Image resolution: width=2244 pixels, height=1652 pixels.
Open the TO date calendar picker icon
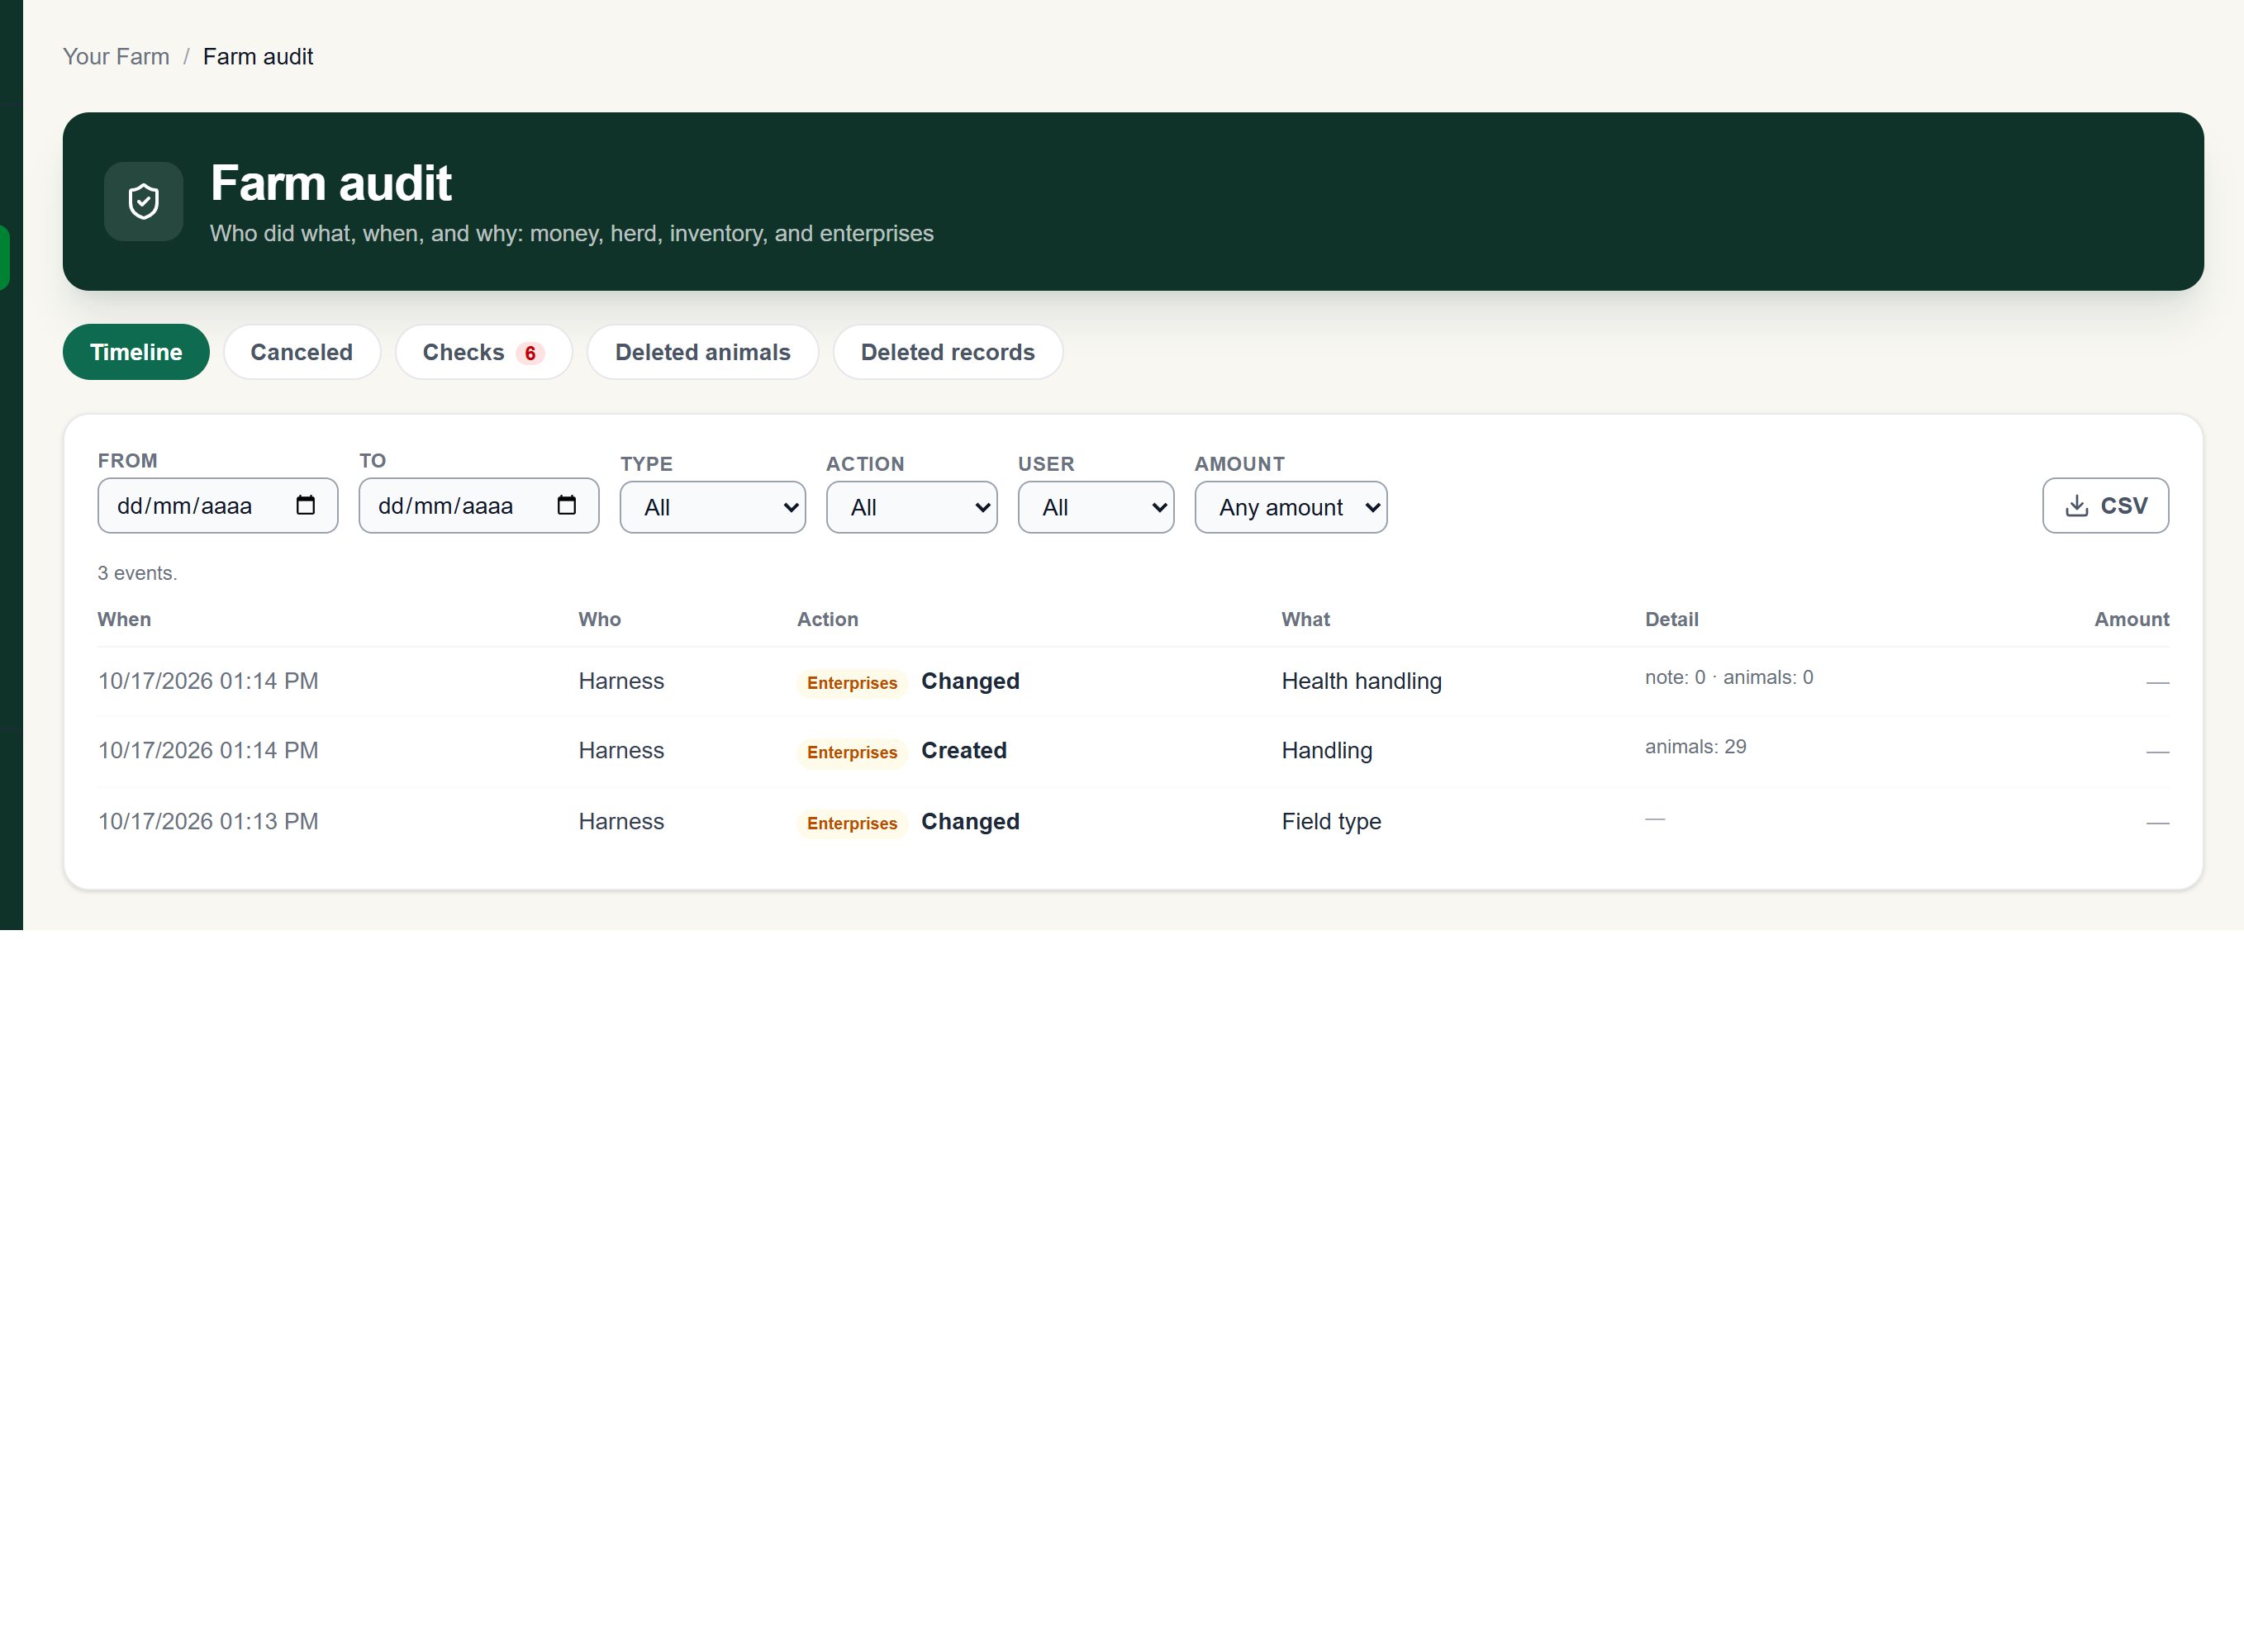(566, 505)
